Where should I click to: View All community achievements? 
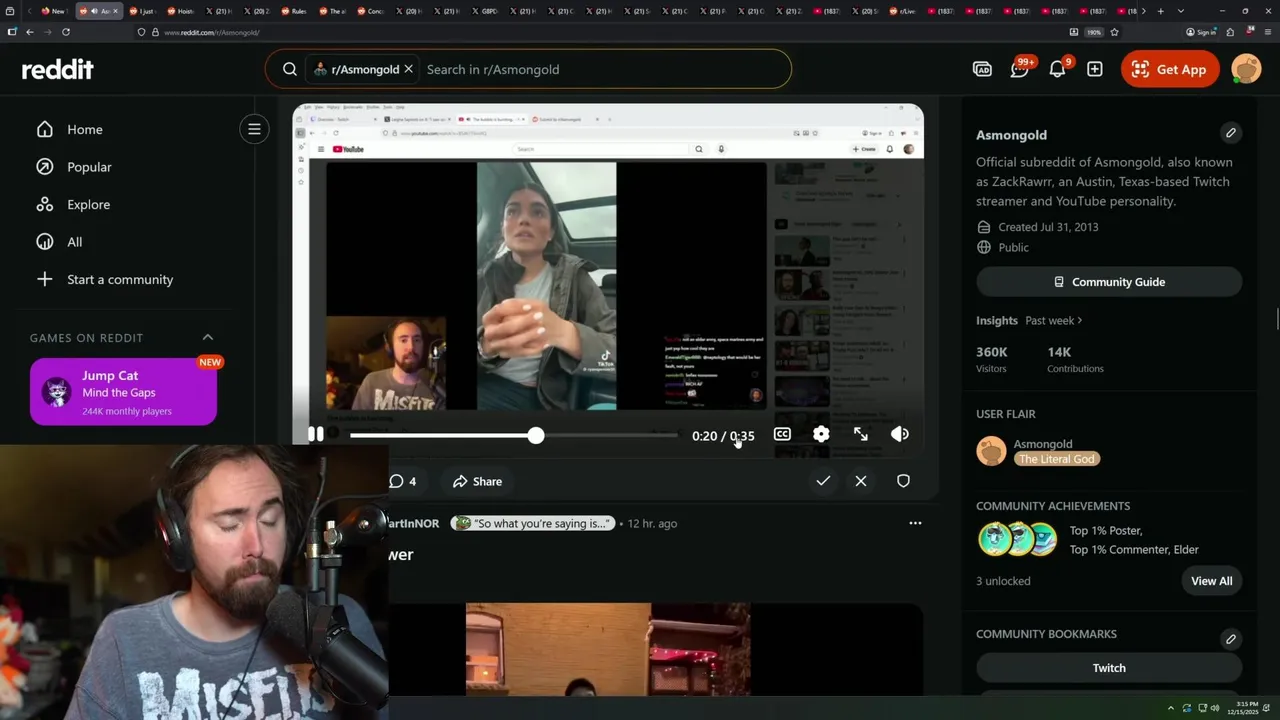1211,581
